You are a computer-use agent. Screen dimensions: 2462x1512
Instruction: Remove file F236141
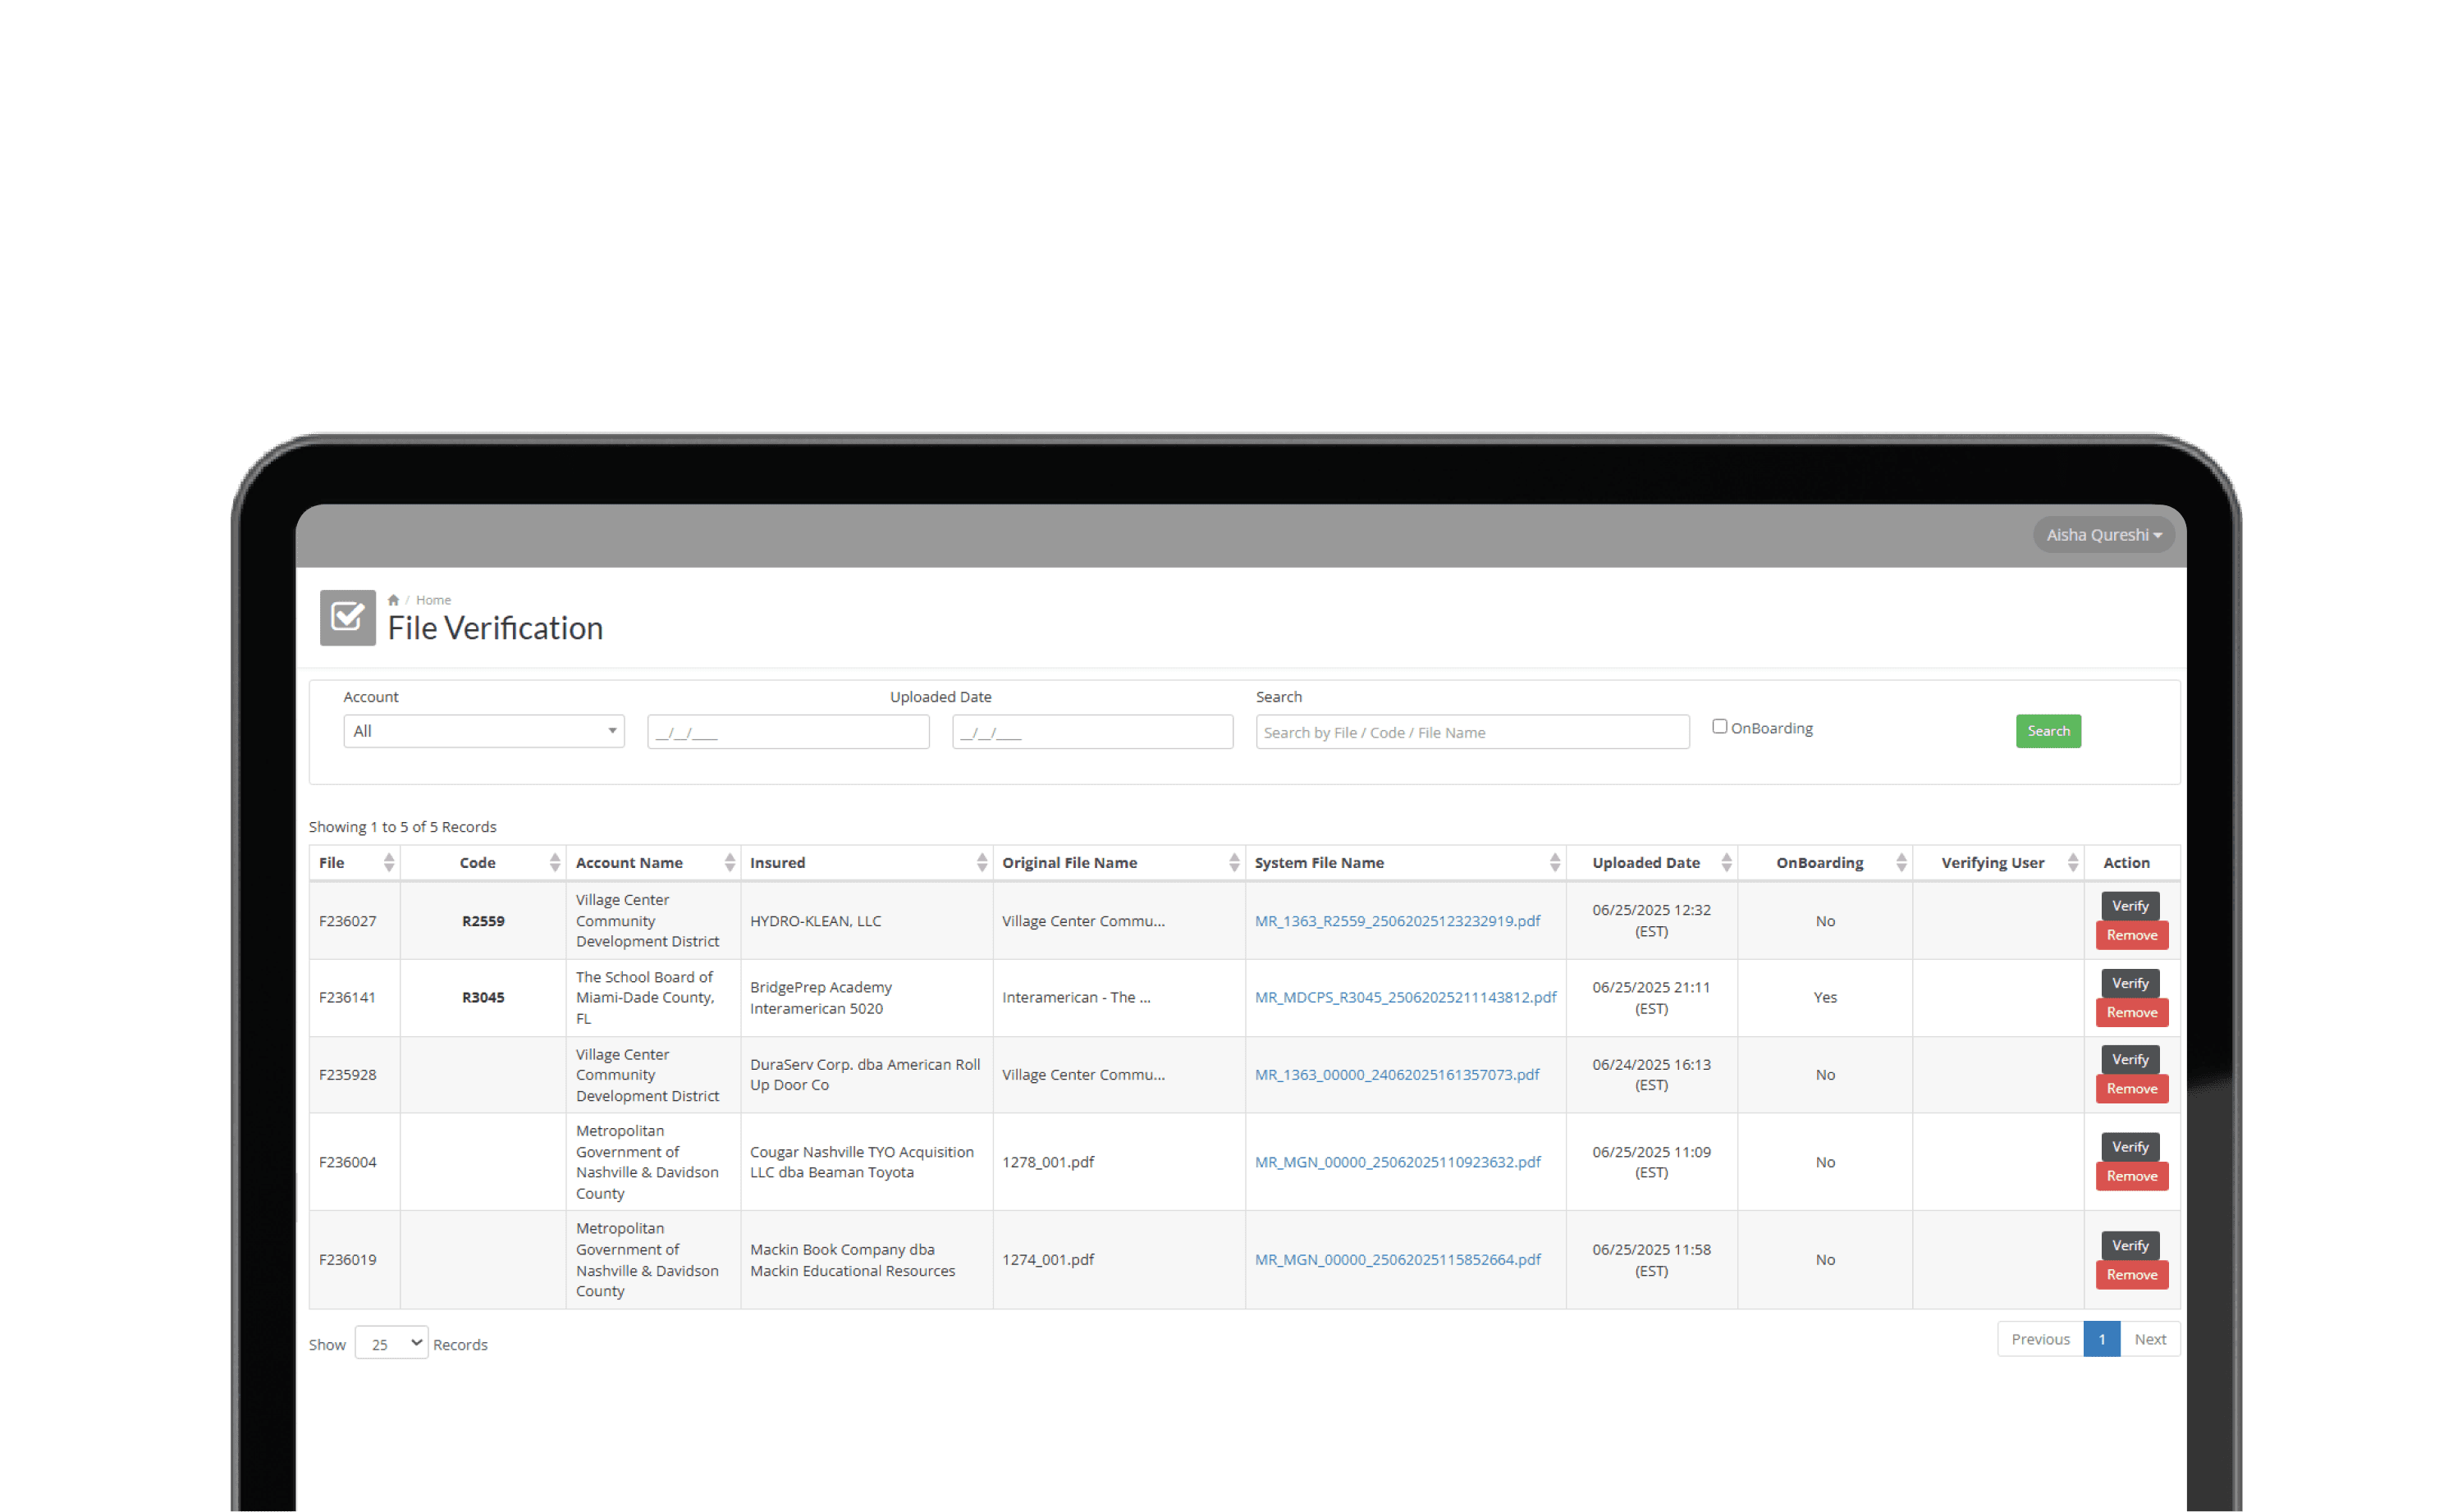[2131, 1012]
